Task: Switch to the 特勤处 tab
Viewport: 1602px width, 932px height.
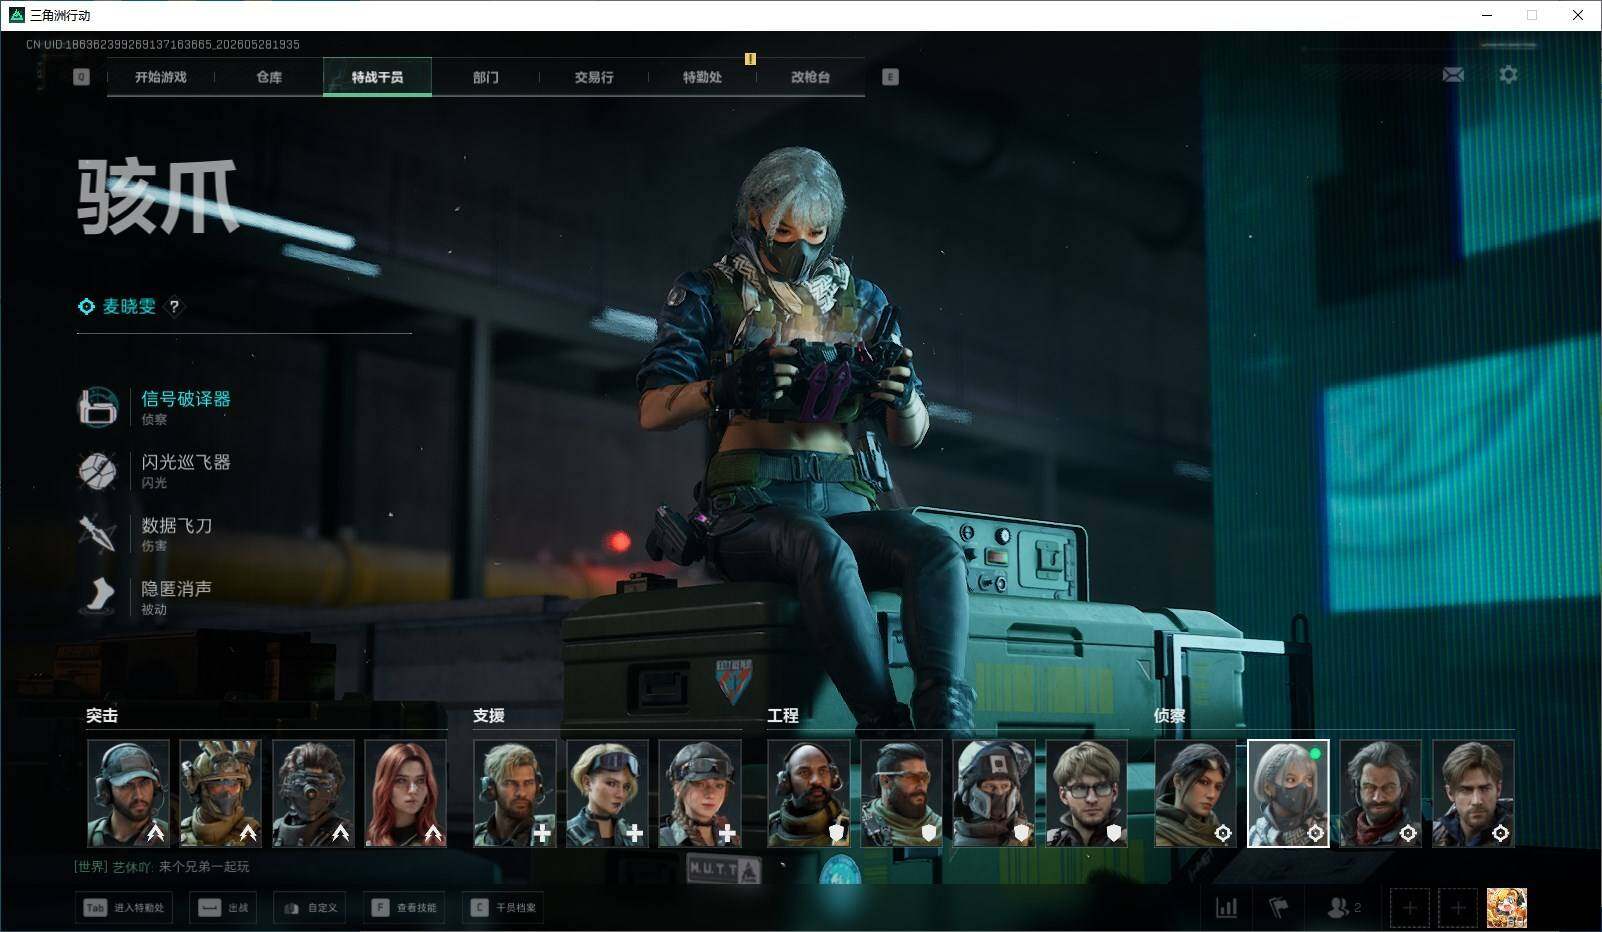Action: [x=702, y=77]
